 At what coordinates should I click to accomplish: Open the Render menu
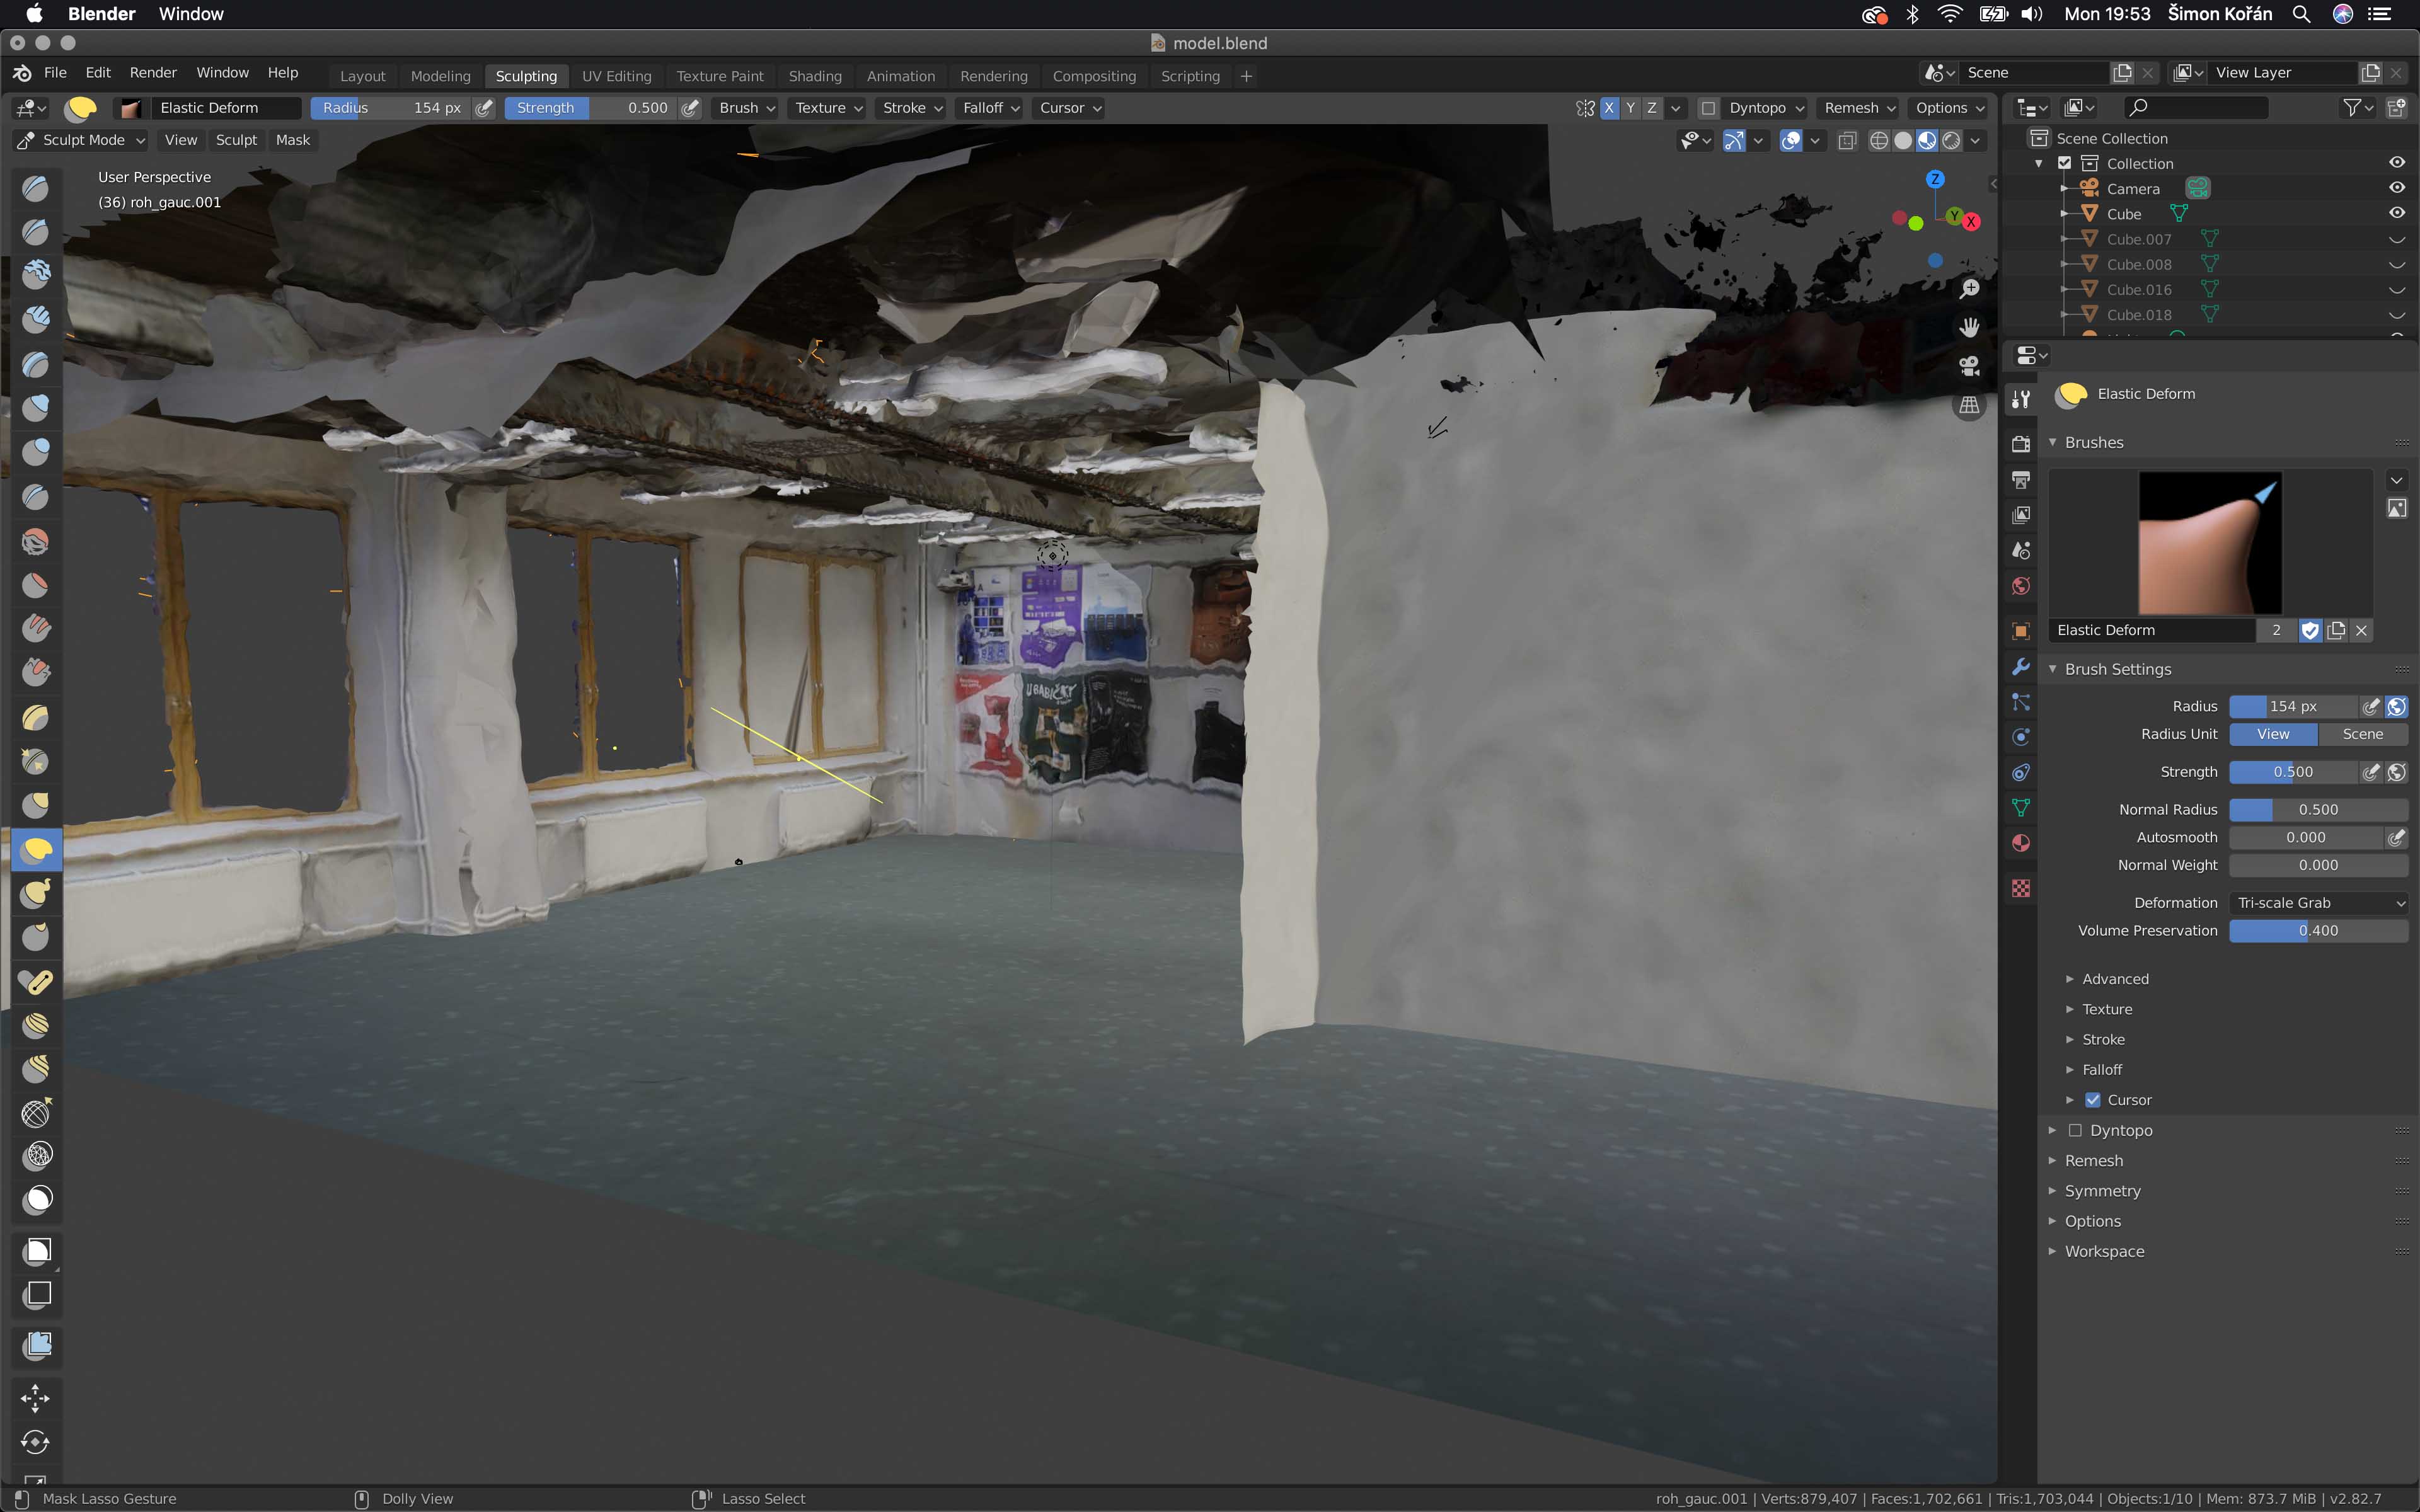tap(153, 72)
